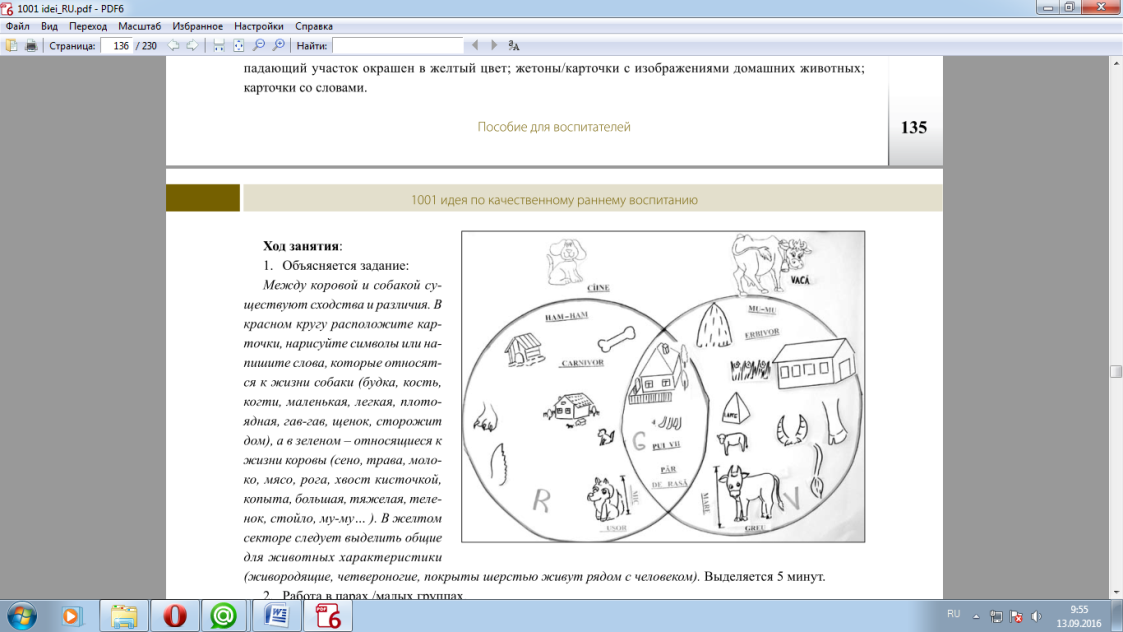Screen dimensions: 1123x632
Task: Toggle match case search option
Action: (514, 45)
